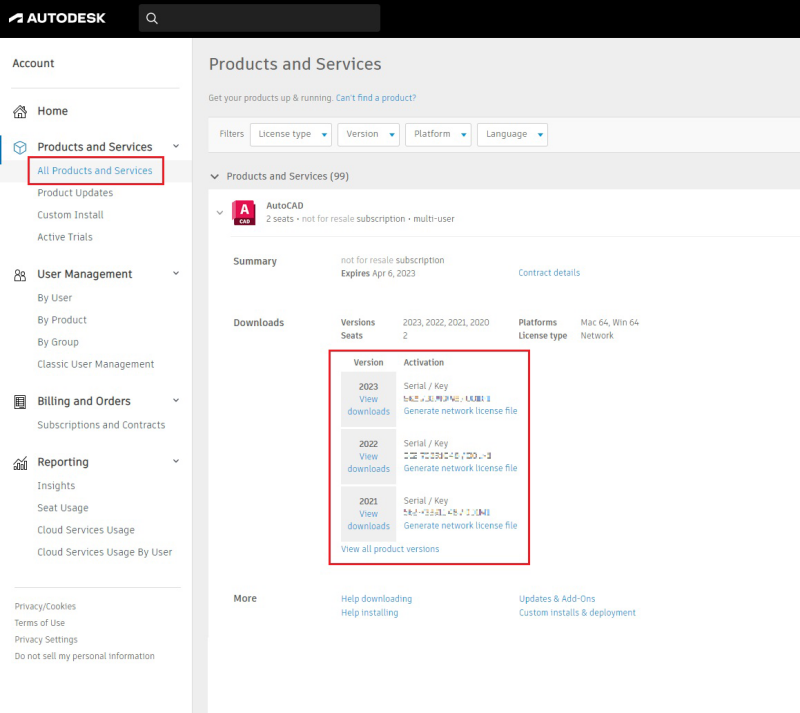The height and width of the screenshot is (713, 800).
Task: Click the Network license type value
Action: coord(597,336)
